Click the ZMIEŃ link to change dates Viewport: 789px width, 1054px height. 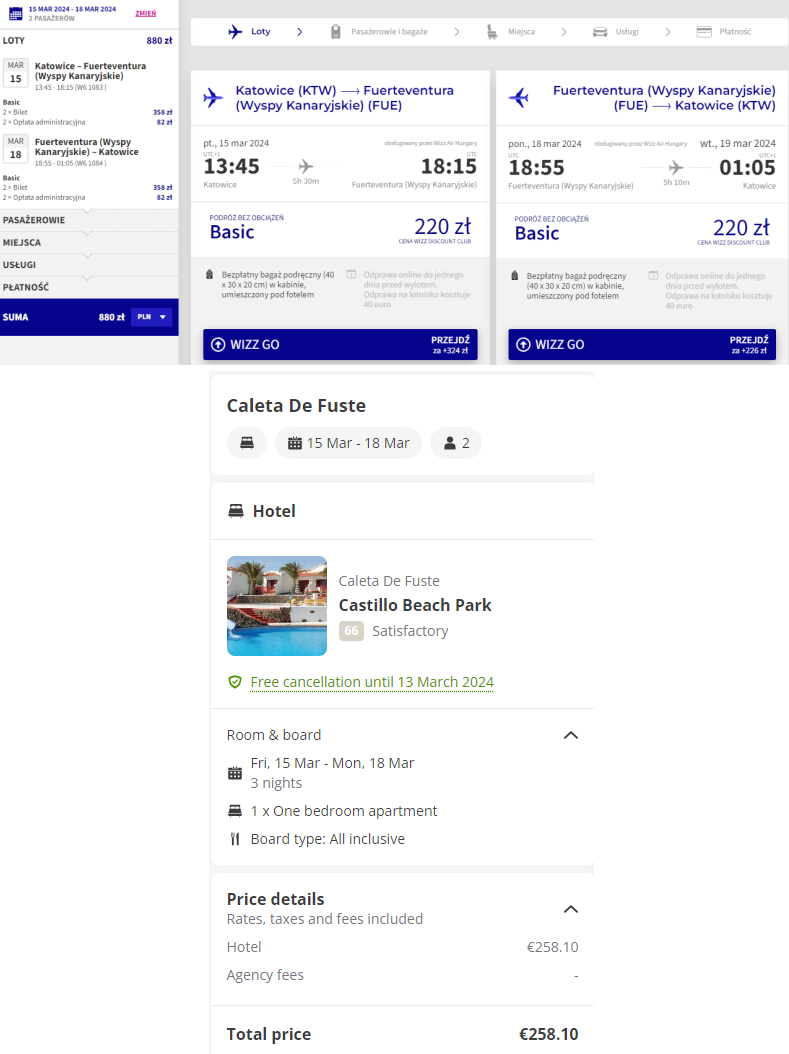coord(146,13)
